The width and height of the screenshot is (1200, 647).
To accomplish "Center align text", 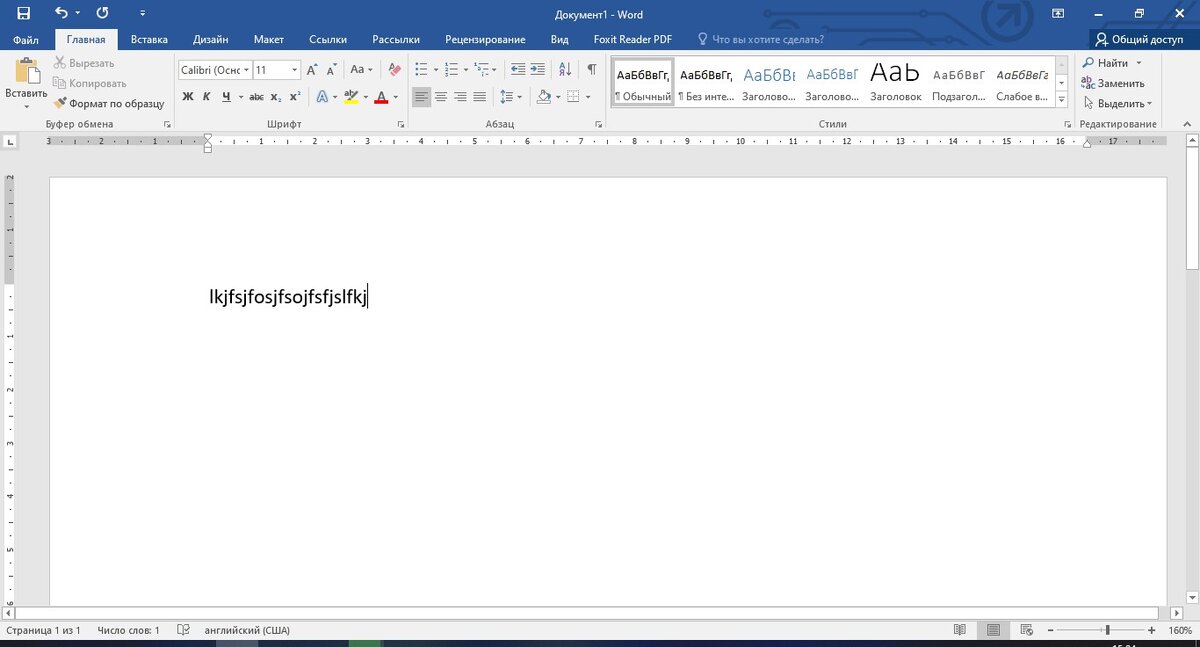I will tap(441, 97).
